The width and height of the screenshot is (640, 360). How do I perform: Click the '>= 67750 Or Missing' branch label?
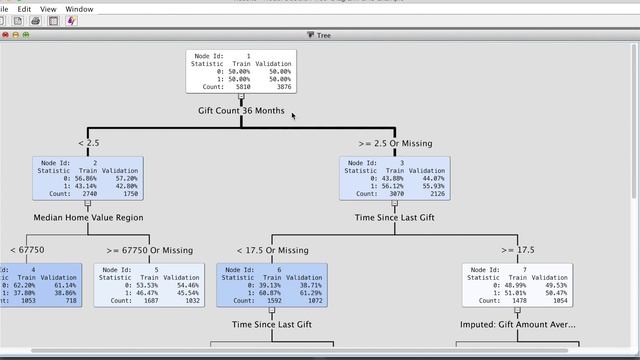(149, 250)
